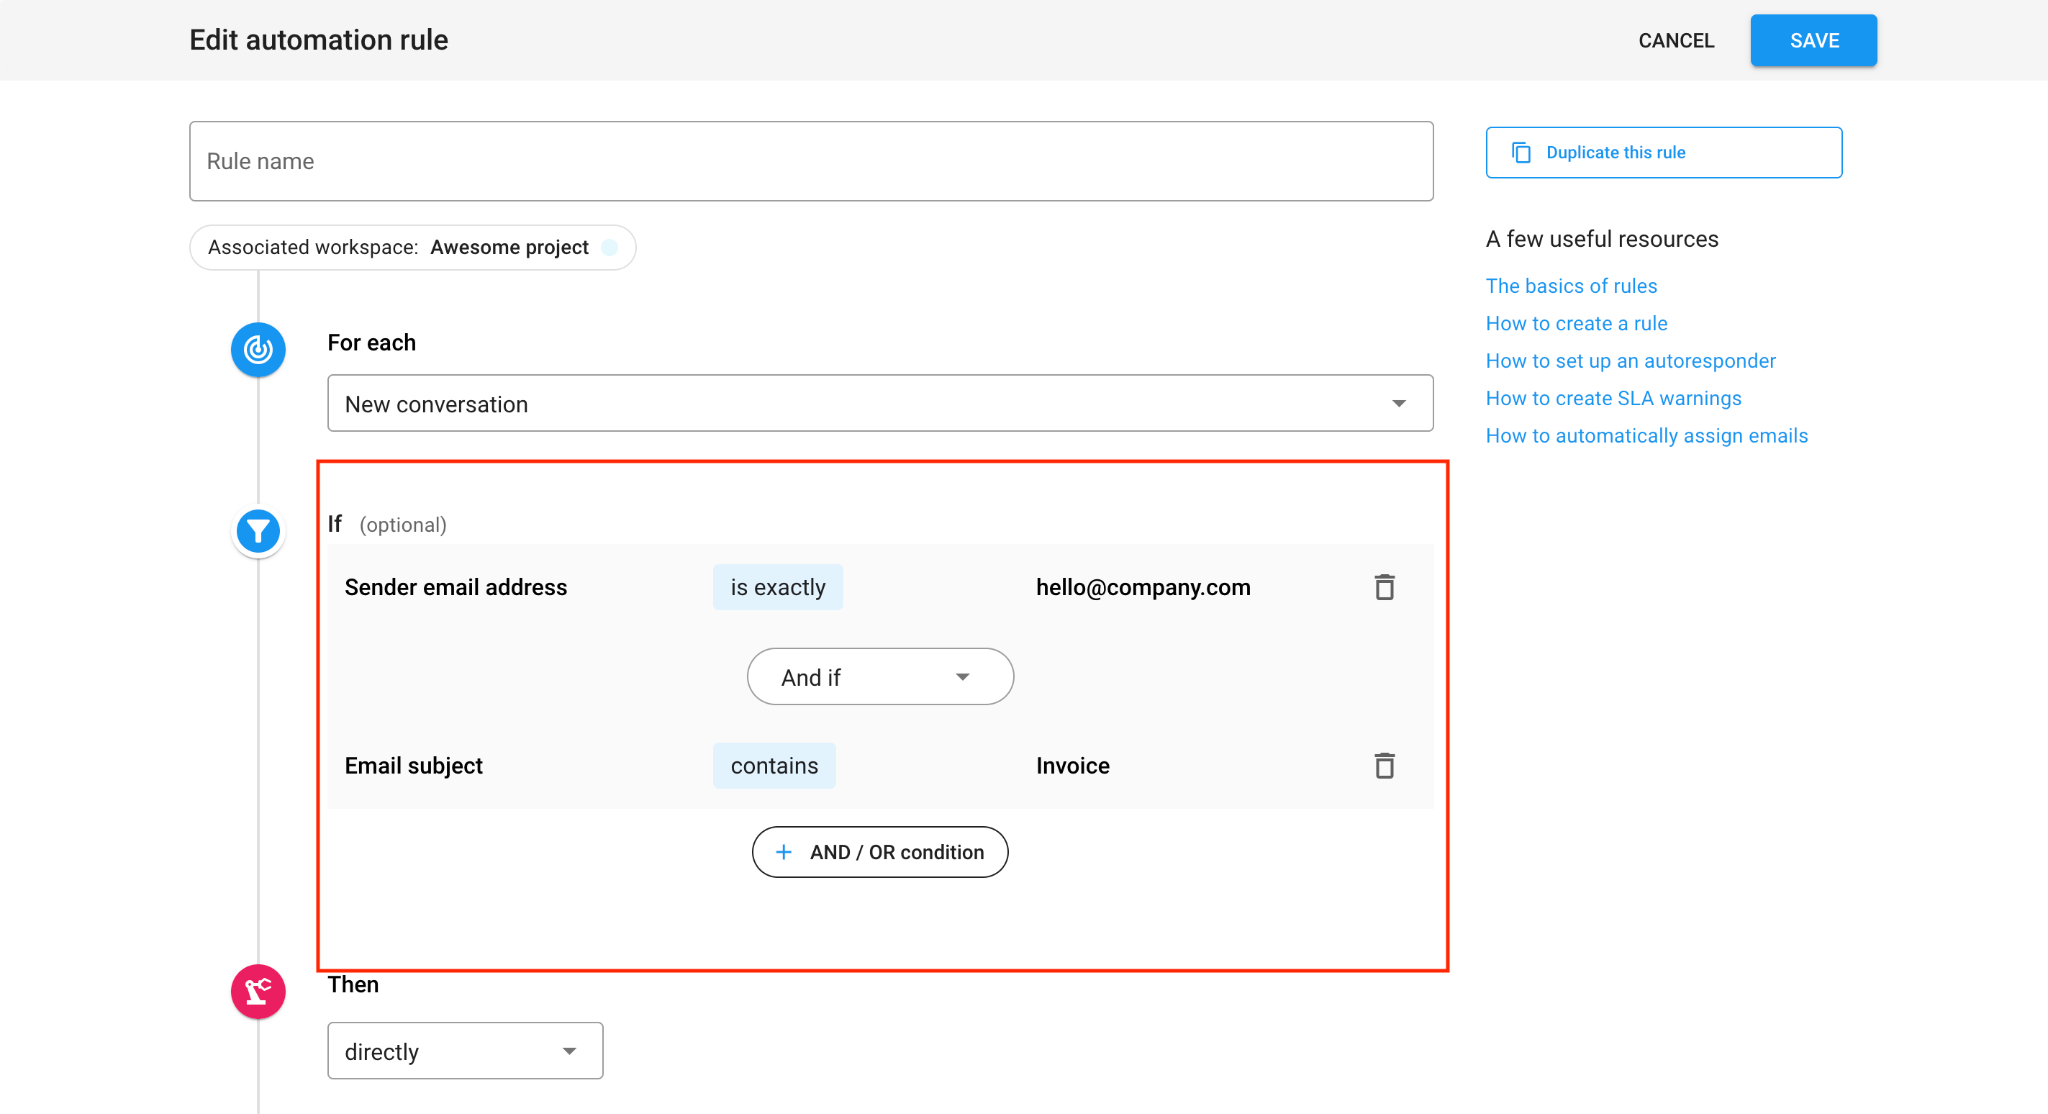Screen dimensions: 2048x1114
Task: Click the Associated workspace Awesome project chip
Action: pyautogui.click(x=412, y=247)
